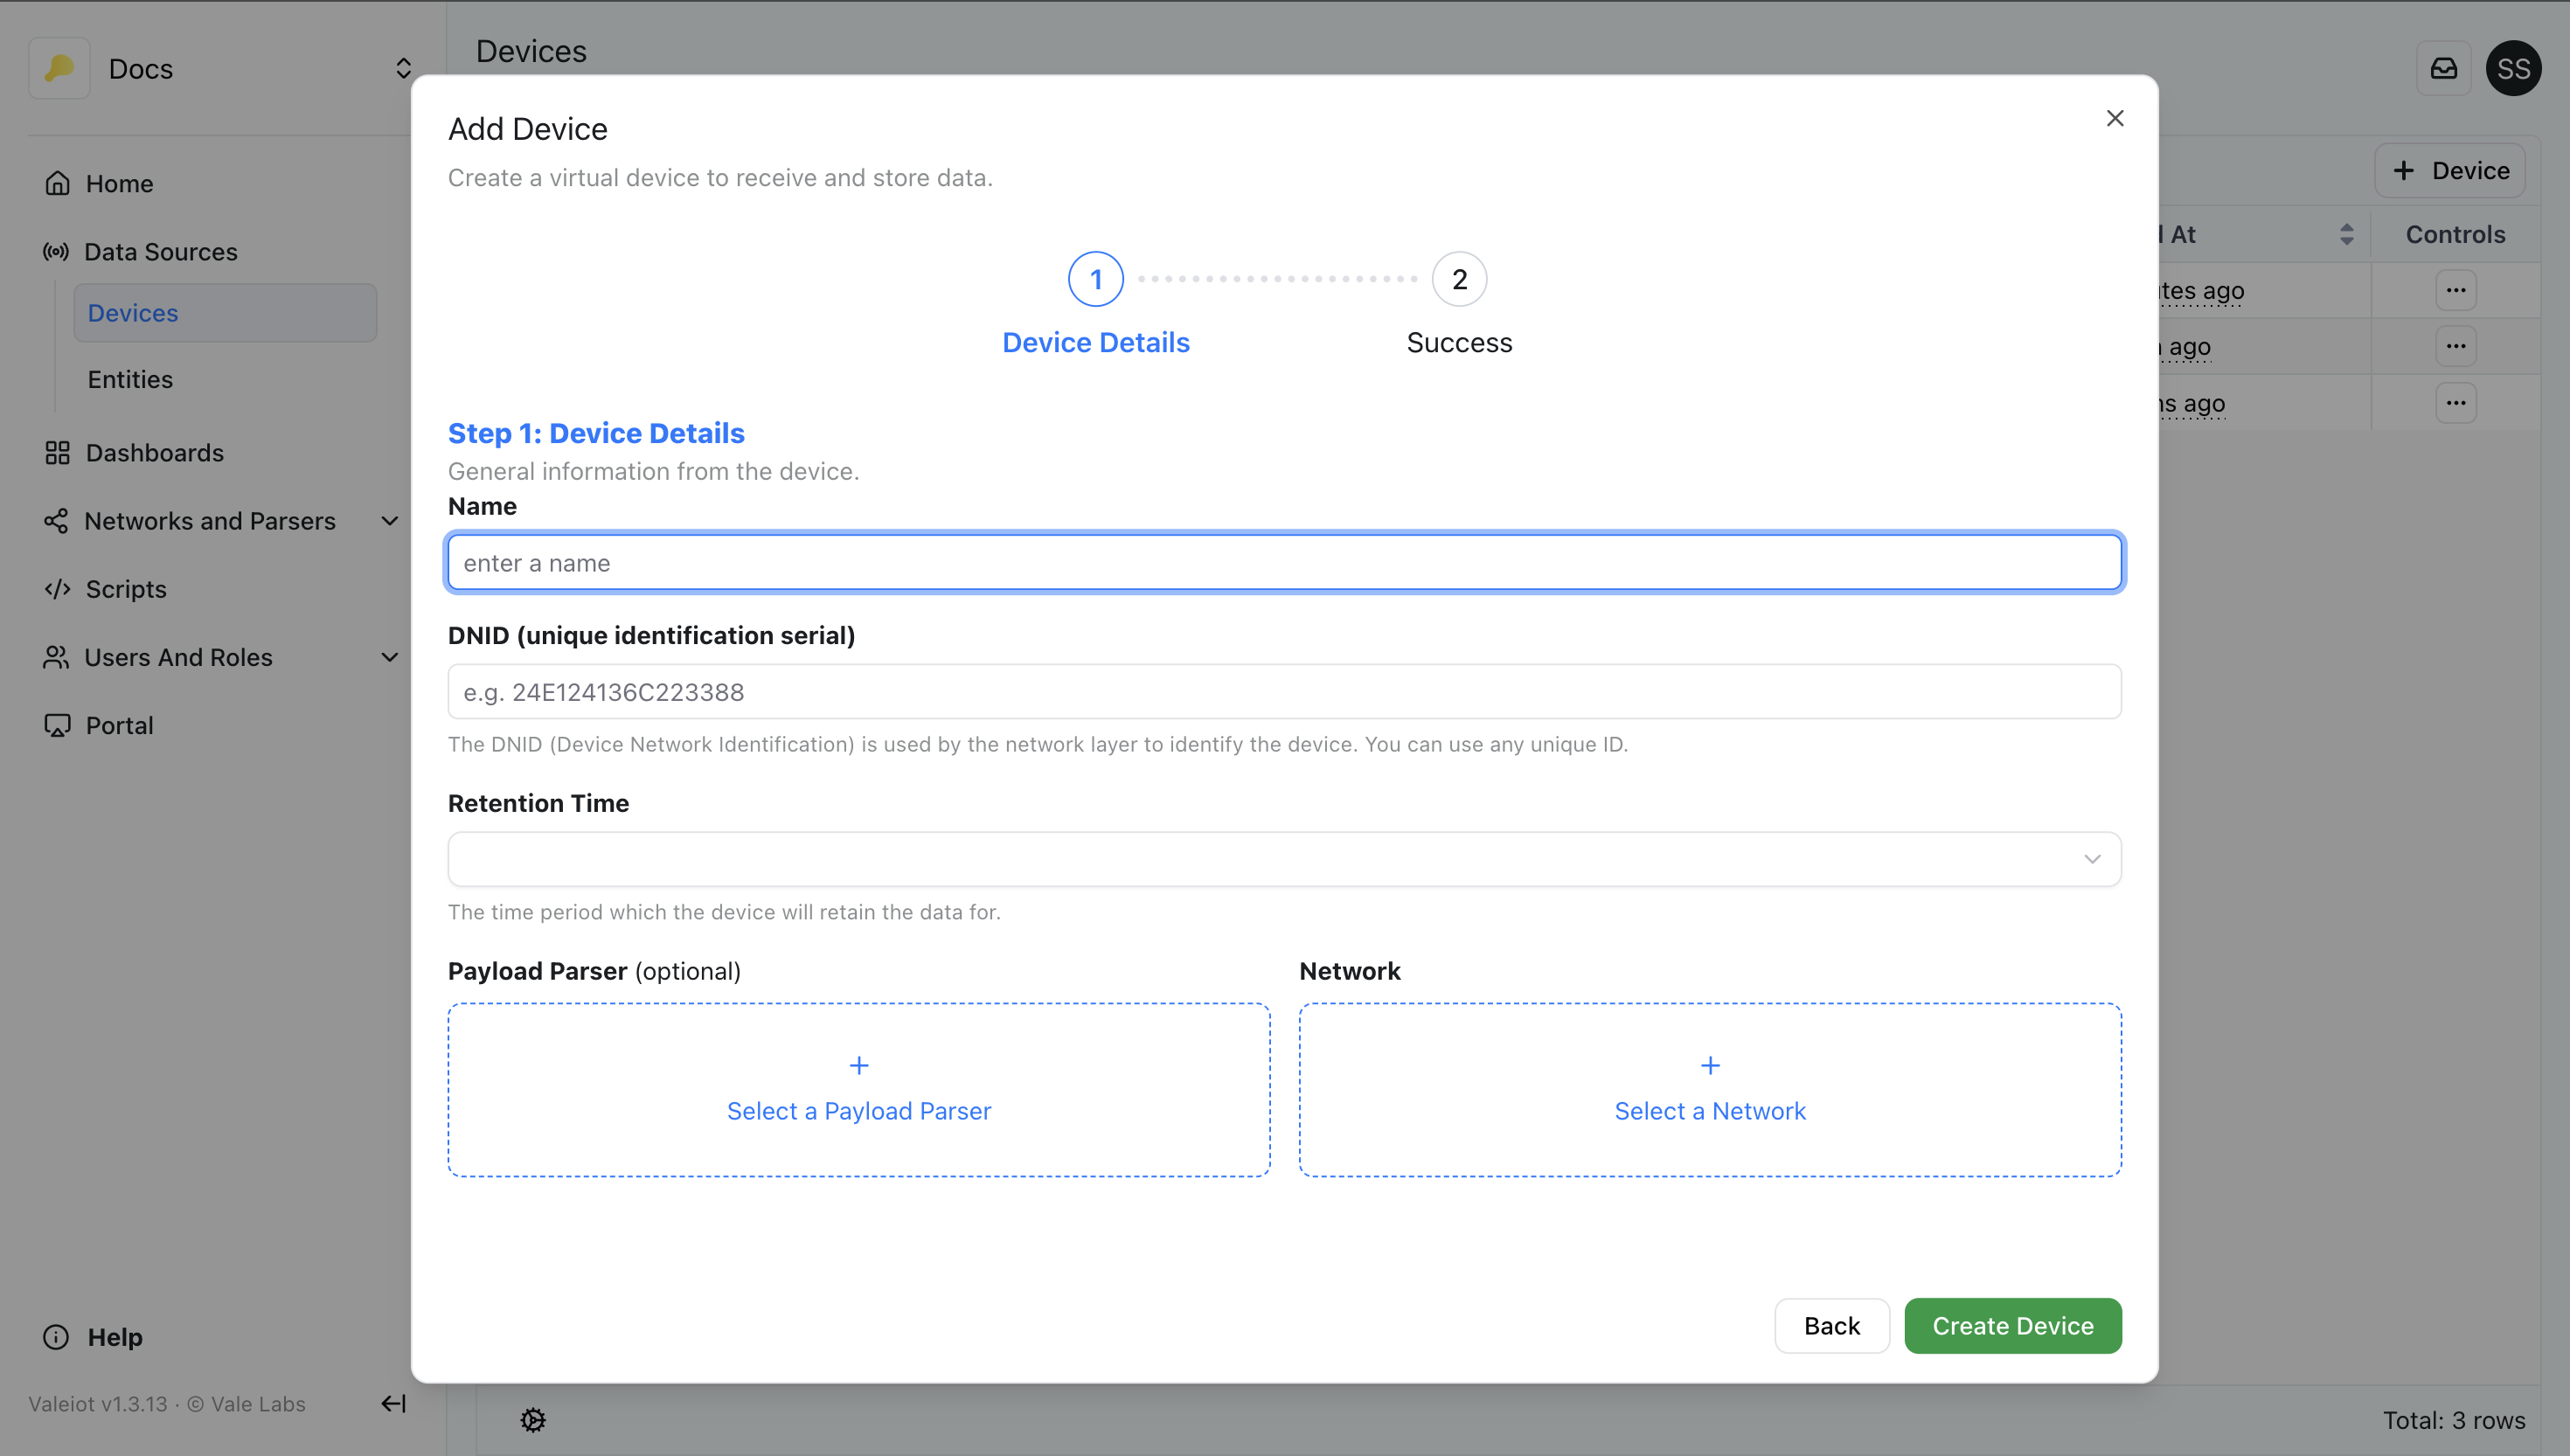Close the Add Device dialog

[x=2114, y=118]
